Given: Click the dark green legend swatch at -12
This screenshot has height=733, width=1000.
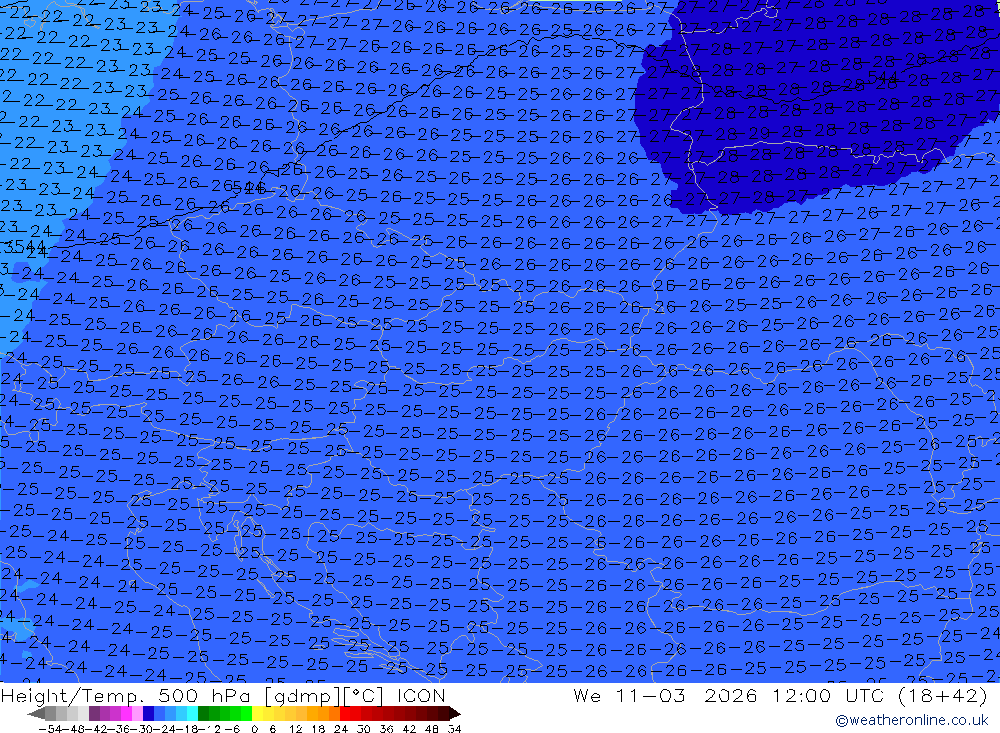Looking at the screenshot, I should (x=203, y=713).
